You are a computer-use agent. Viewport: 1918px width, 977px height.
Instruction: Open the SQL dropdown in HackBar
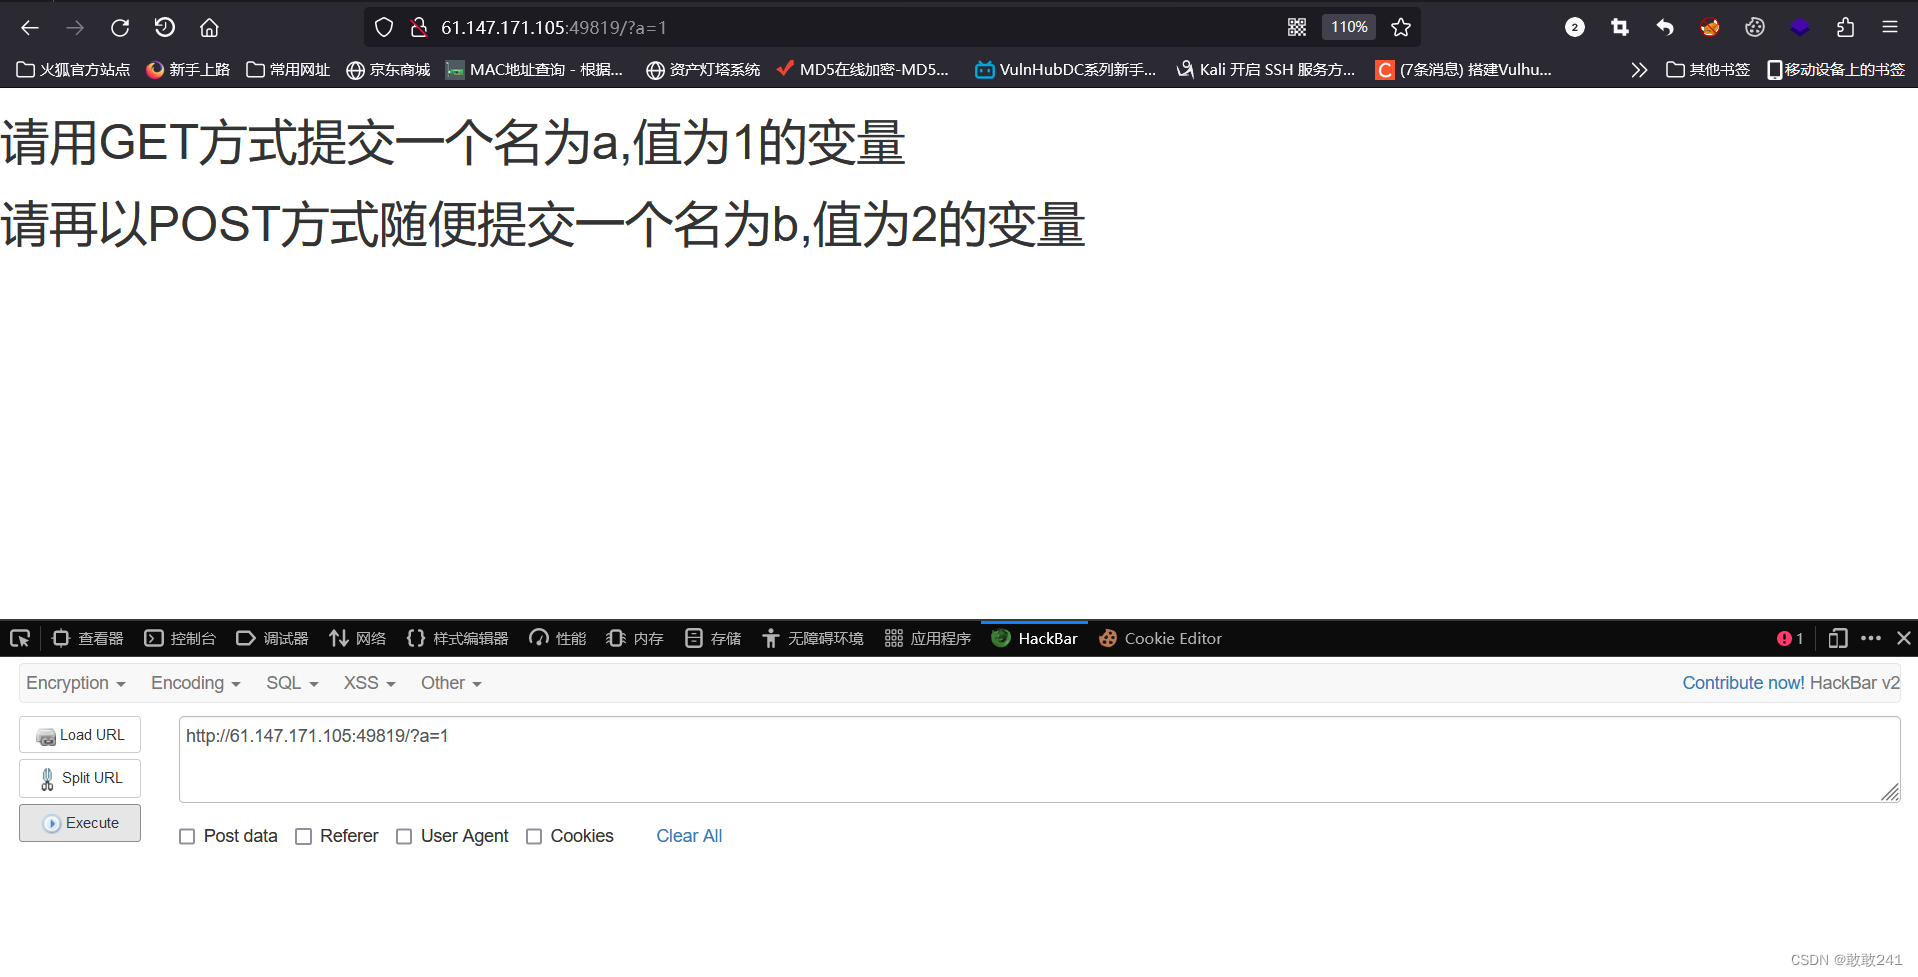click(x=290, y=683)
